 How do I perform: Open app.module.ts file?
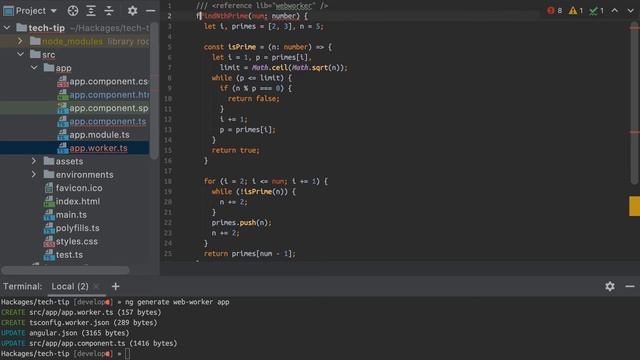[x=93, y=135]
